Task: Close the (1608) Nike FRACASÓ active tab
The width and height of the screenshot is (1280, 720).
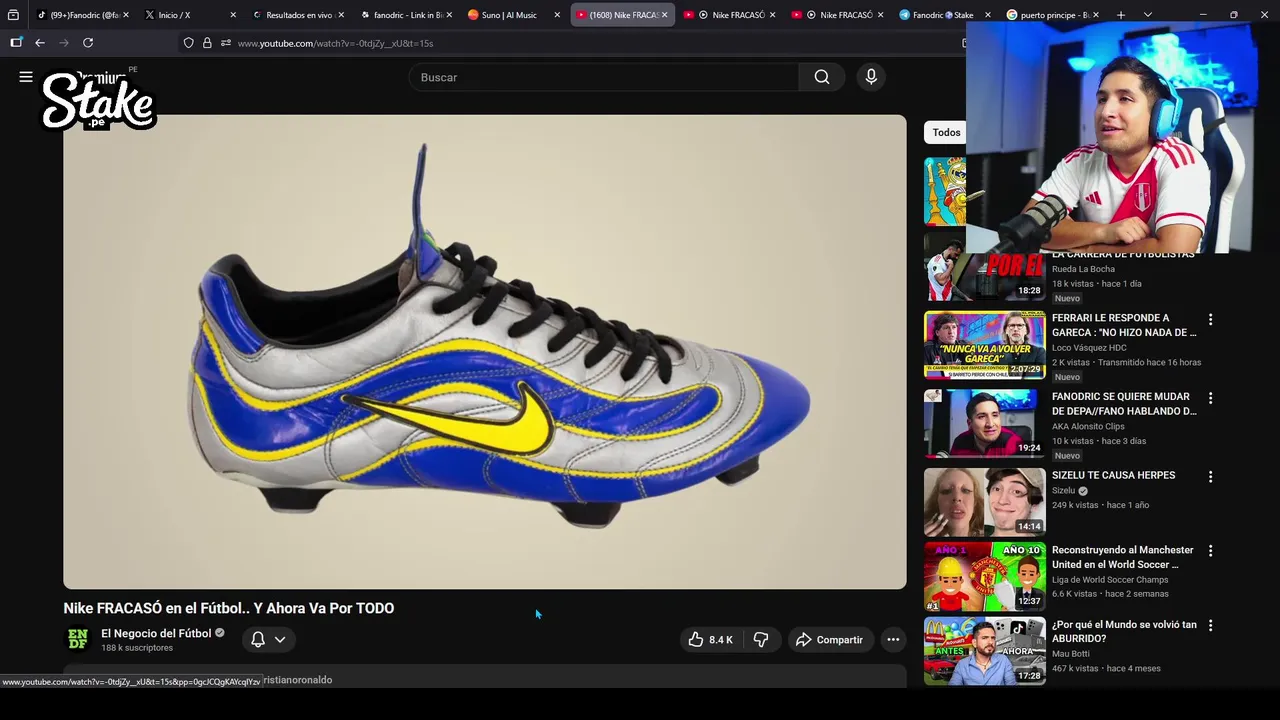Action: [x=664, y=15]
